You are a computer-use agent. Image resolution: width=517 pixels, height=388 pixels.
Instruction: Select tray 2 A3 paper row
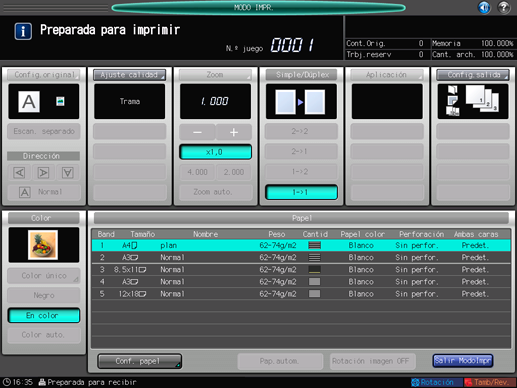click(301, 257)
